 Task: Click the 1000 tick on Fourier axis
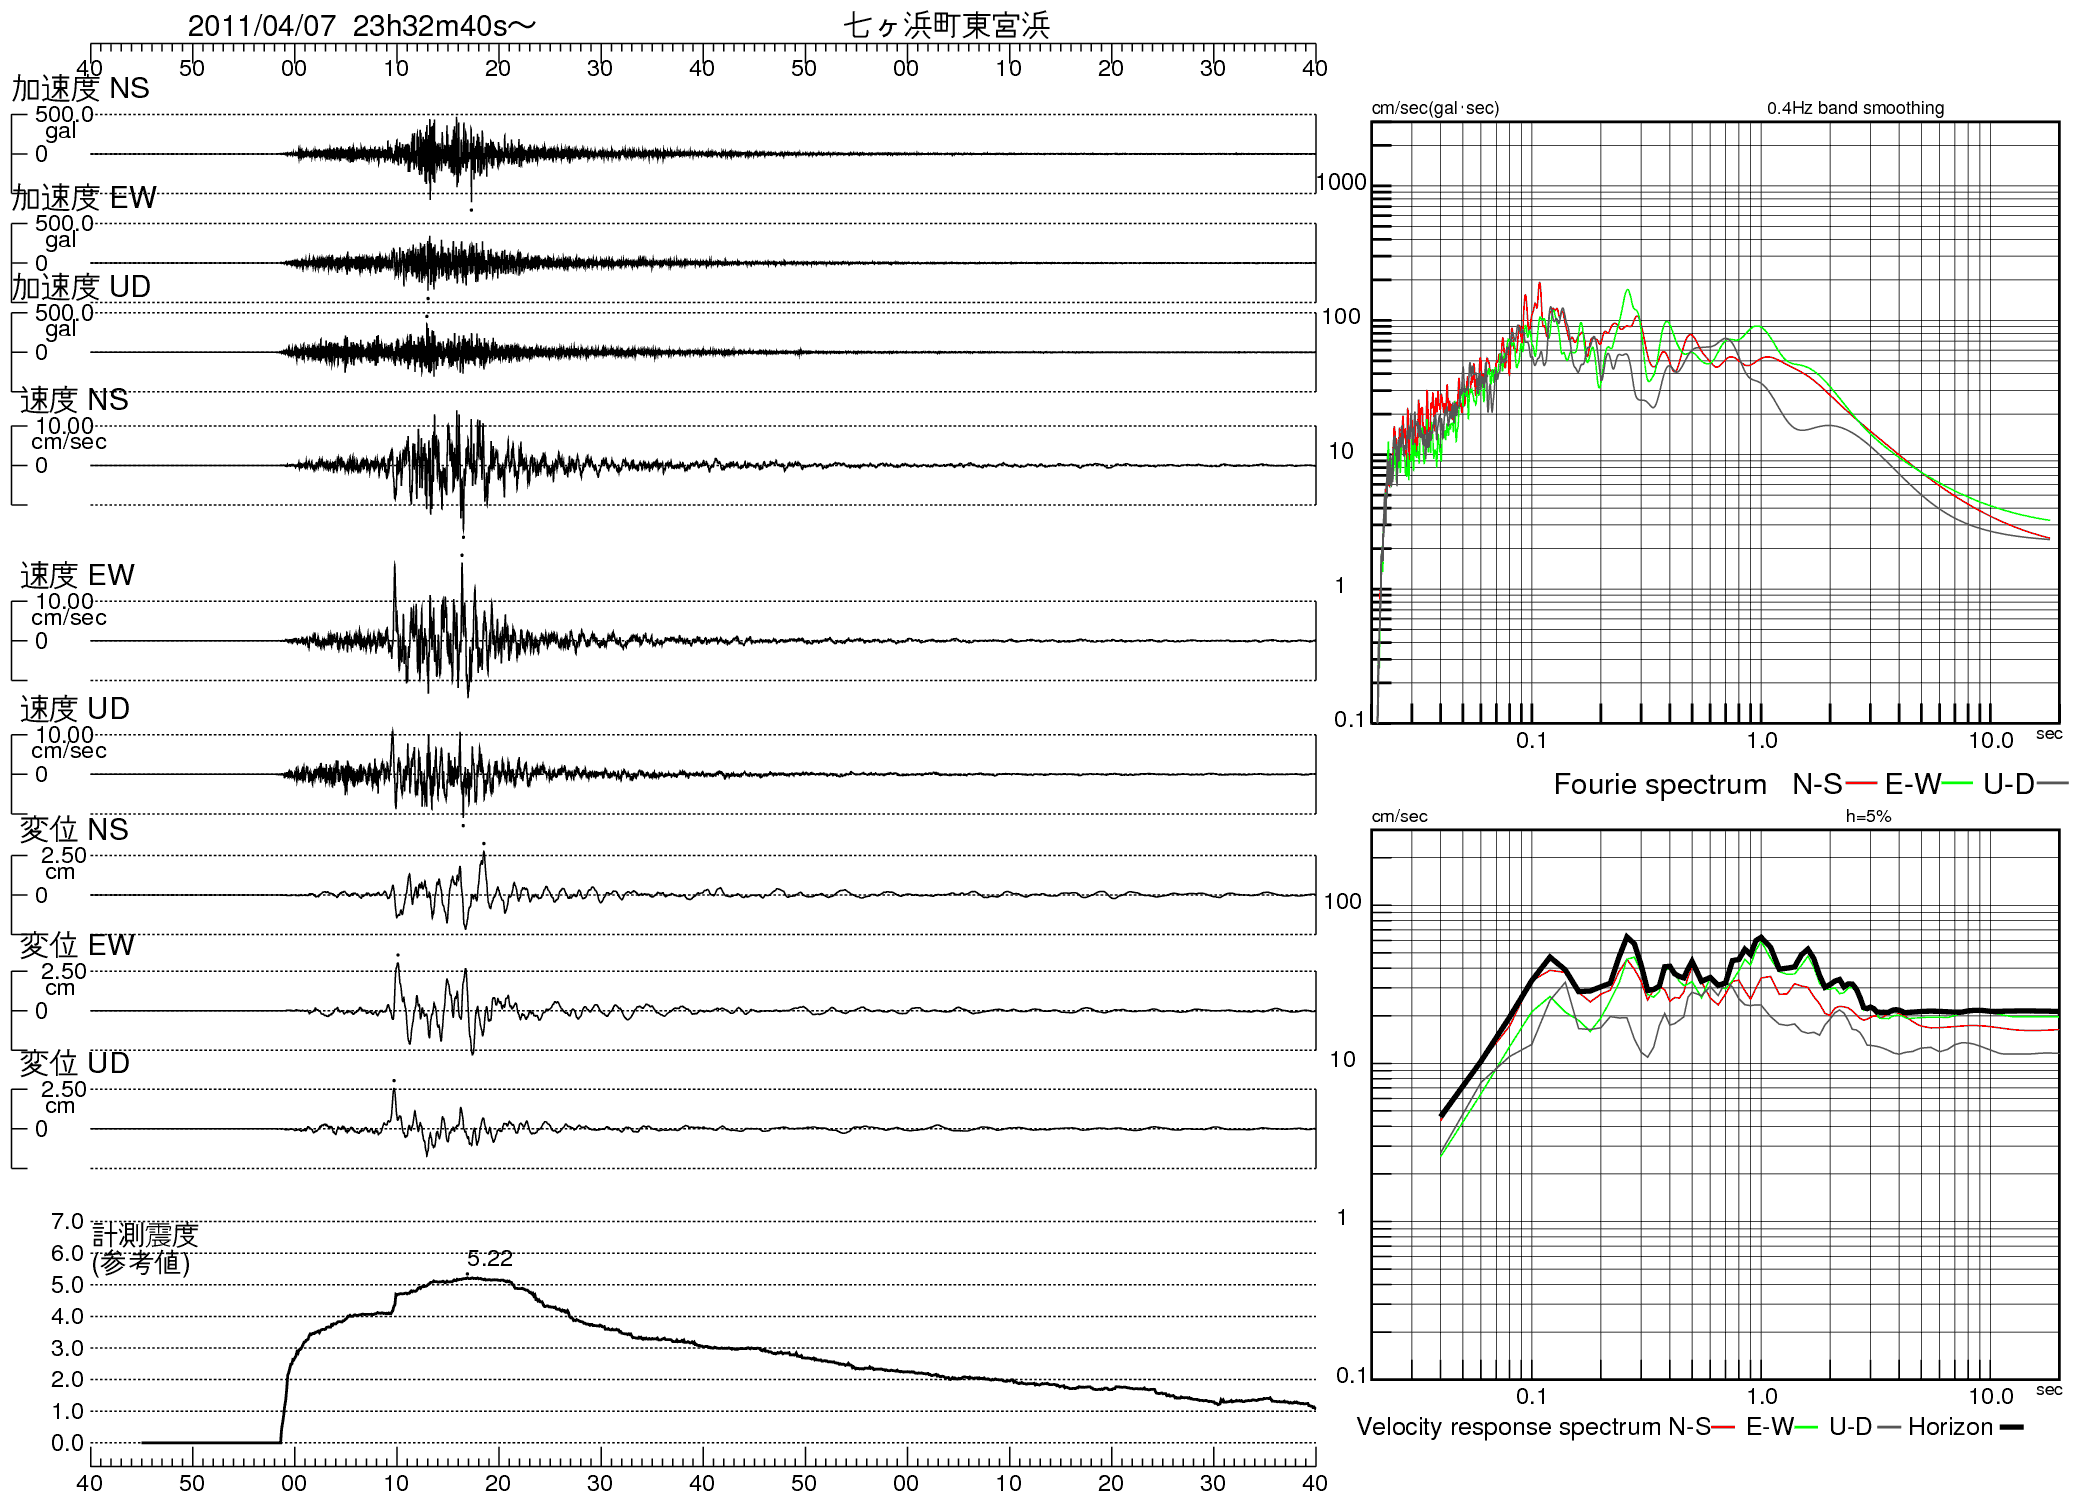tap(1341, 182)
